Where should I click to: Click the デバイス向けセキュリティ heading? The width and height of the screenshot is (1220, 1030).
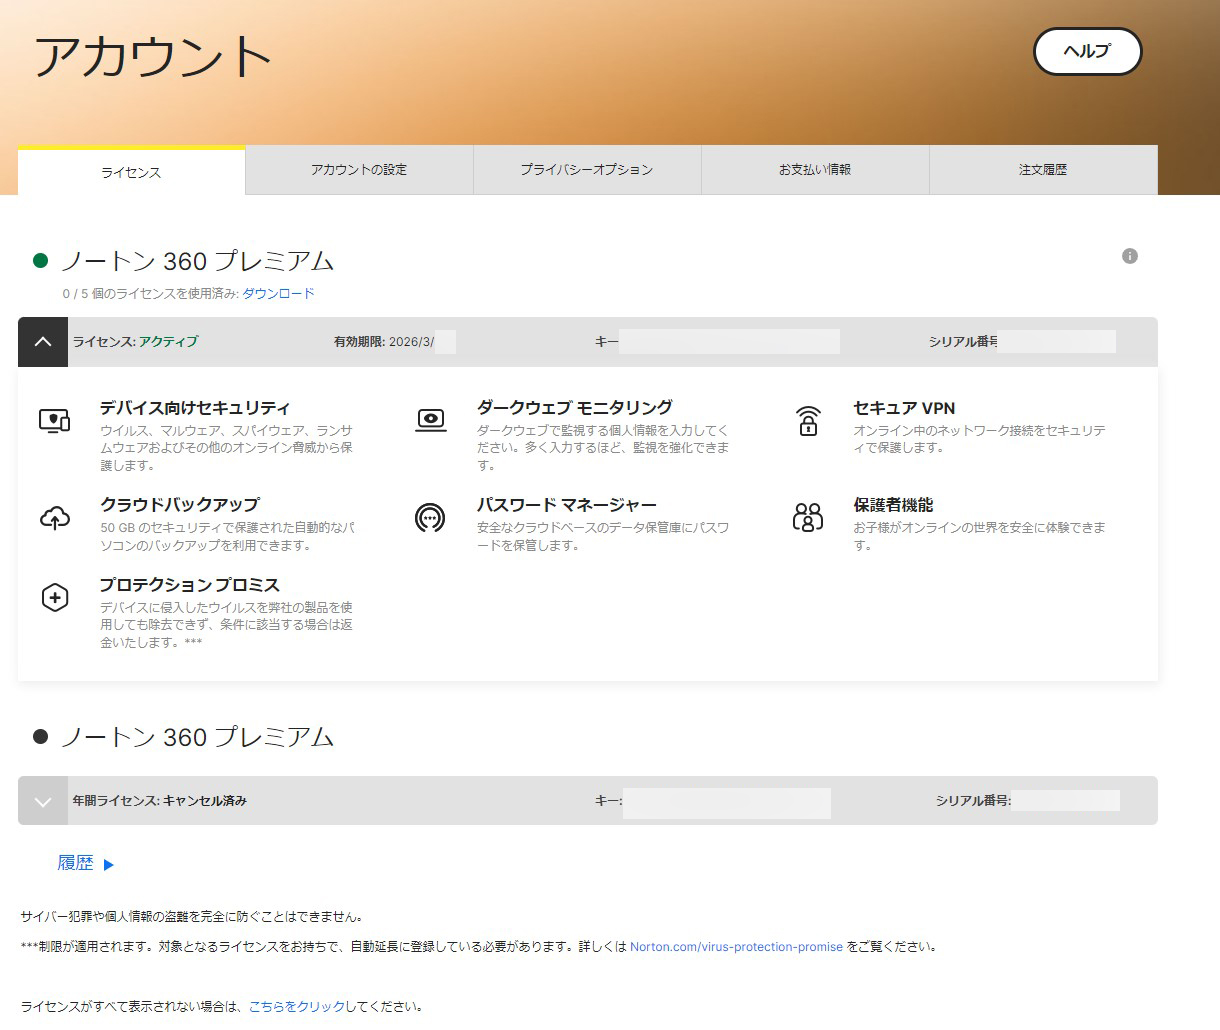tap(195, 408)
